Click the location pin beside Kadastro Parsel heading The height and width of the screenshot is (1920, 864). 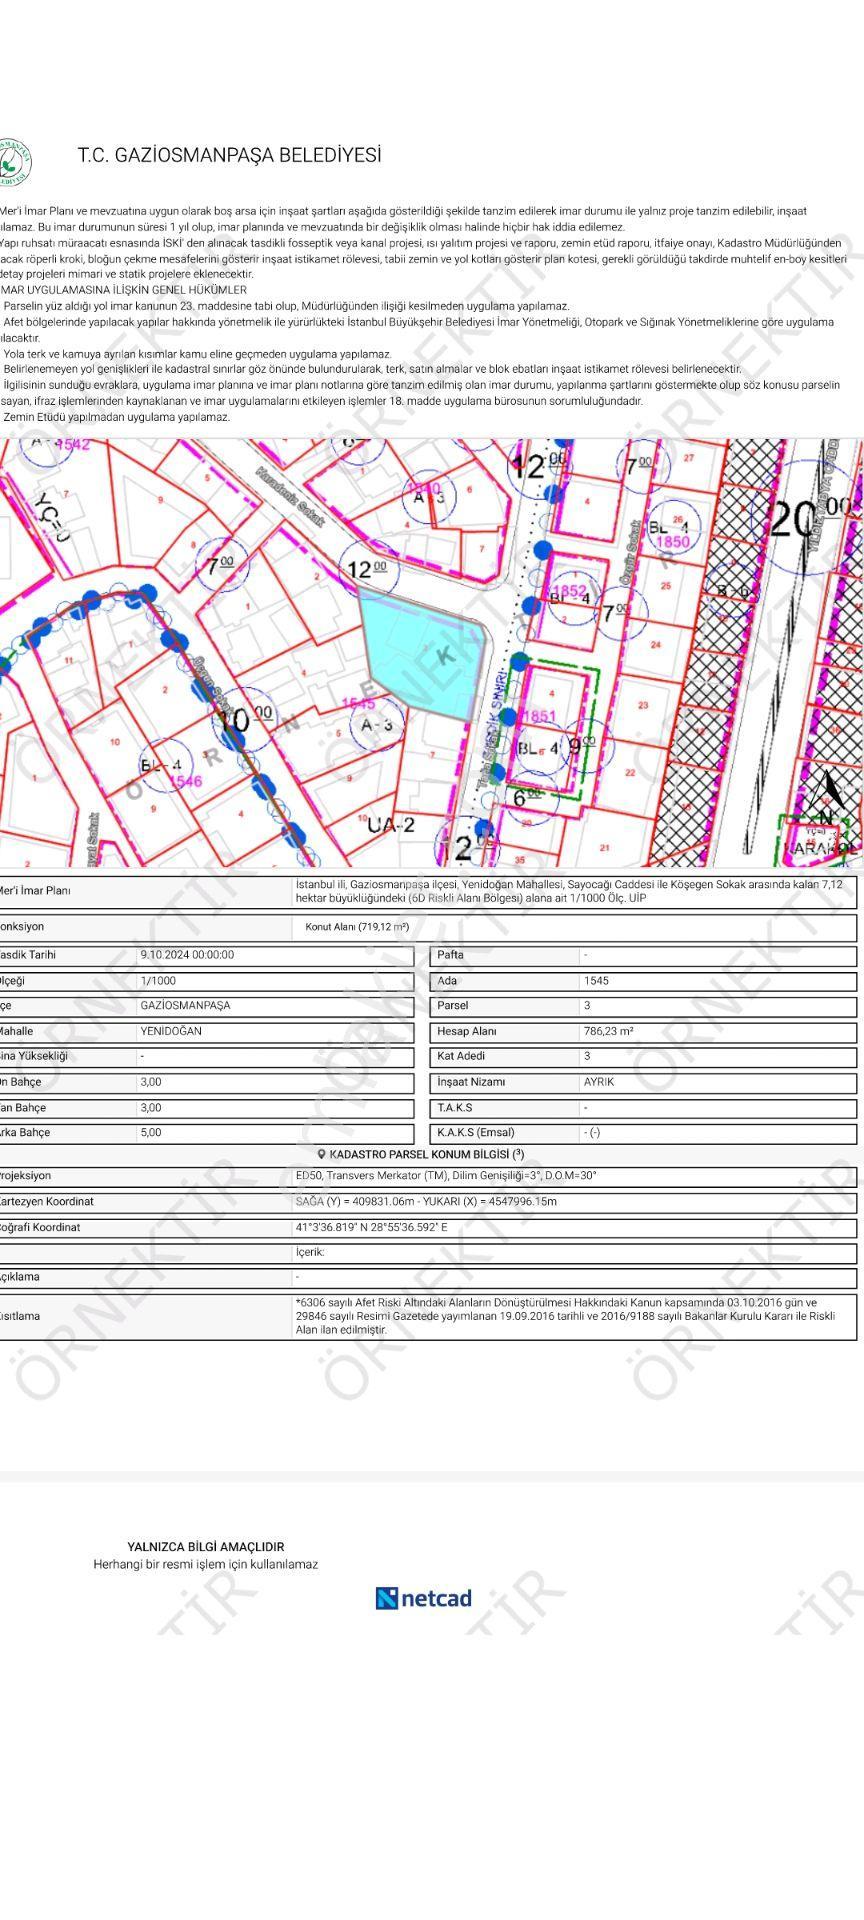coord(321,1154)
